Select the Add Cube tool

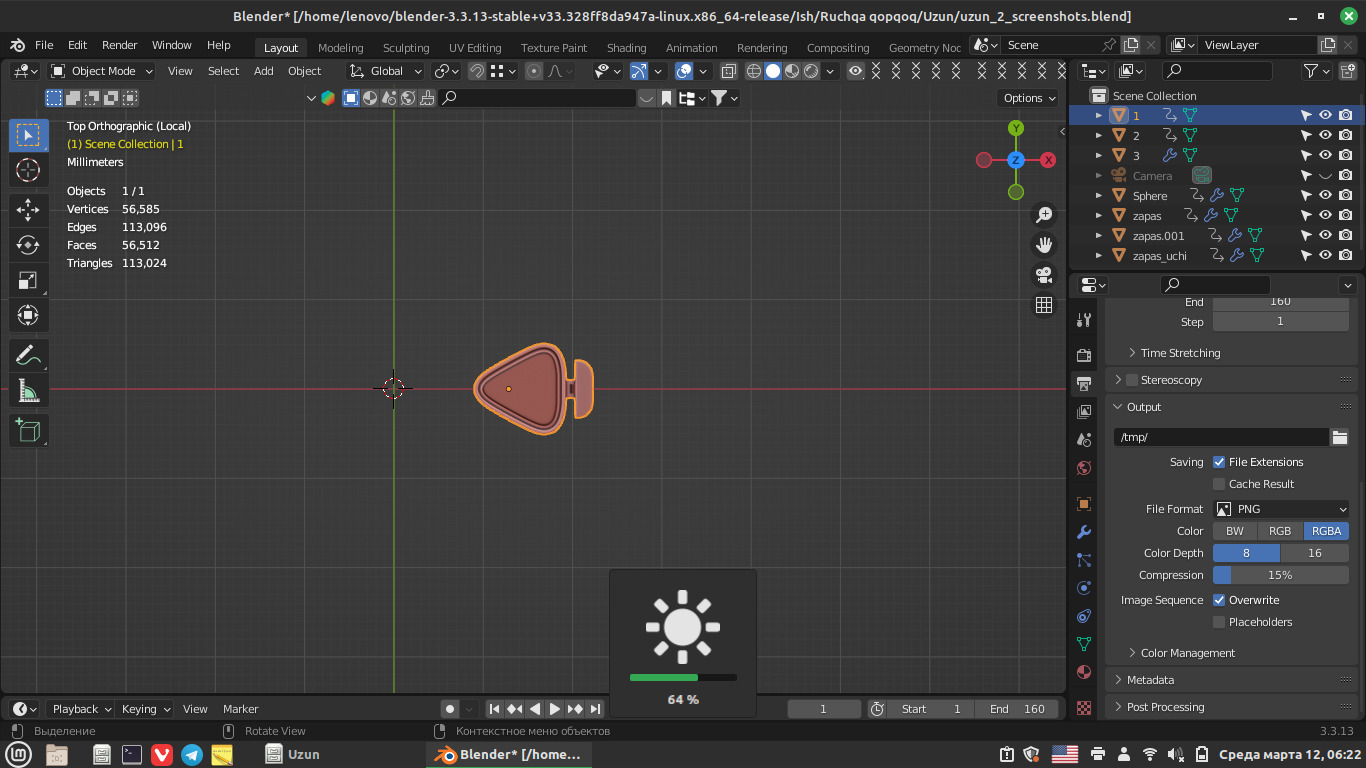point(28,431)
